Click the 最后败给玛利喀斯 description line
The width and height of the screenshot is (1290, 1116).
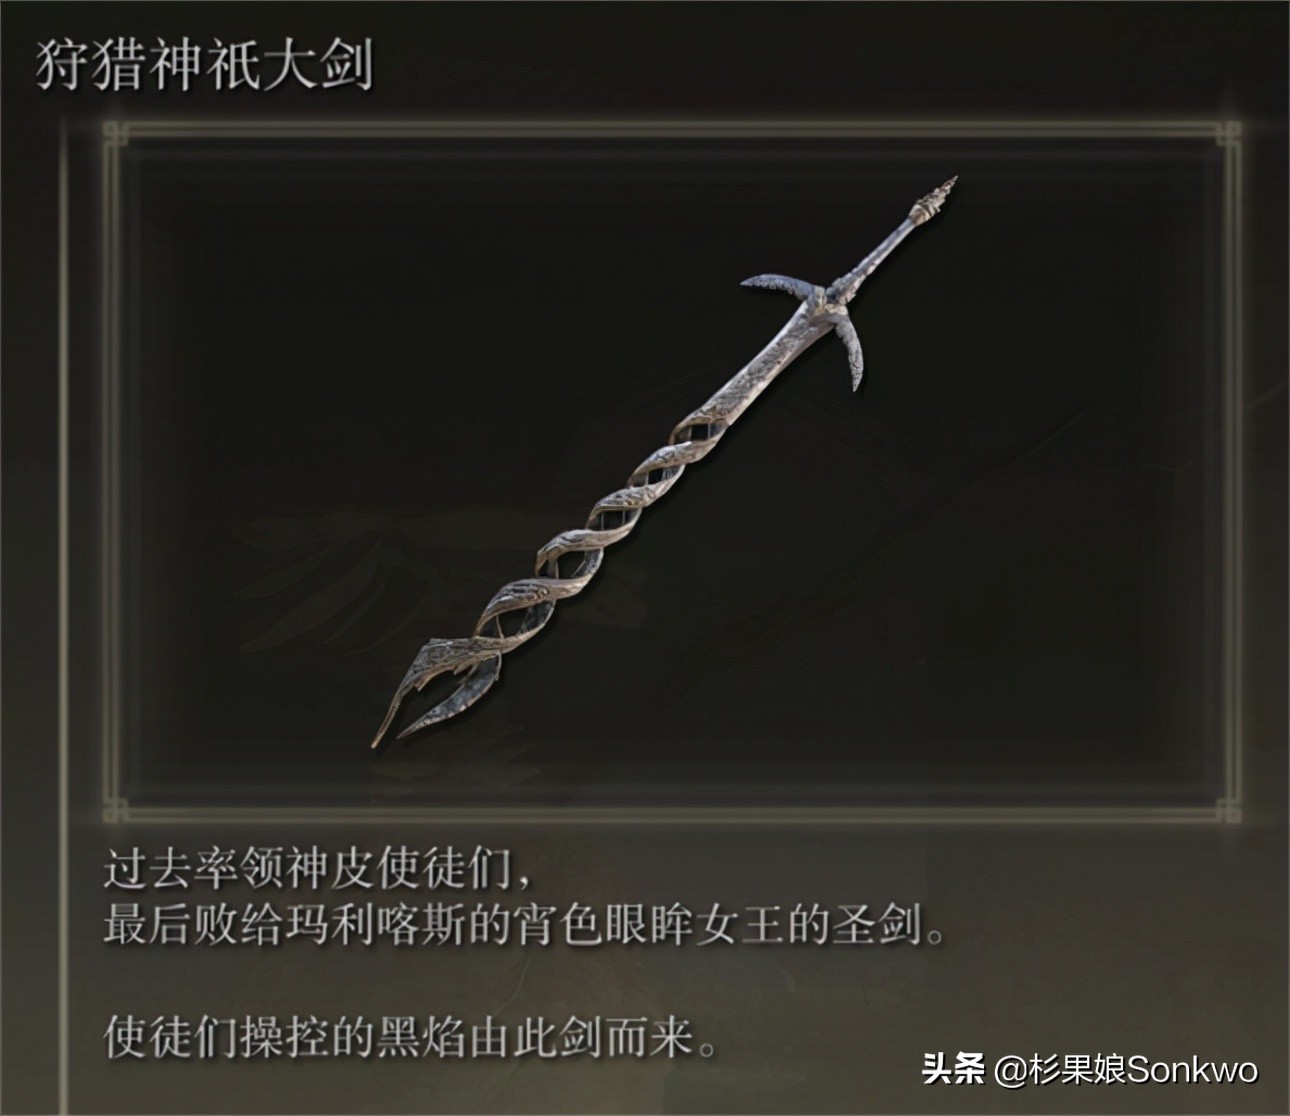click(525, 926)
